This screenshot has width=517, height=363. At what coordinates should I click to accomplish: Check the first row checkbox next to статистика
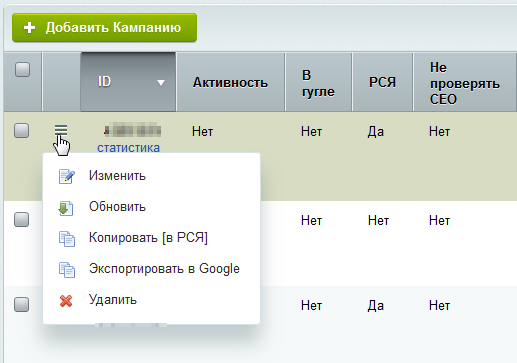coord(22,130)
